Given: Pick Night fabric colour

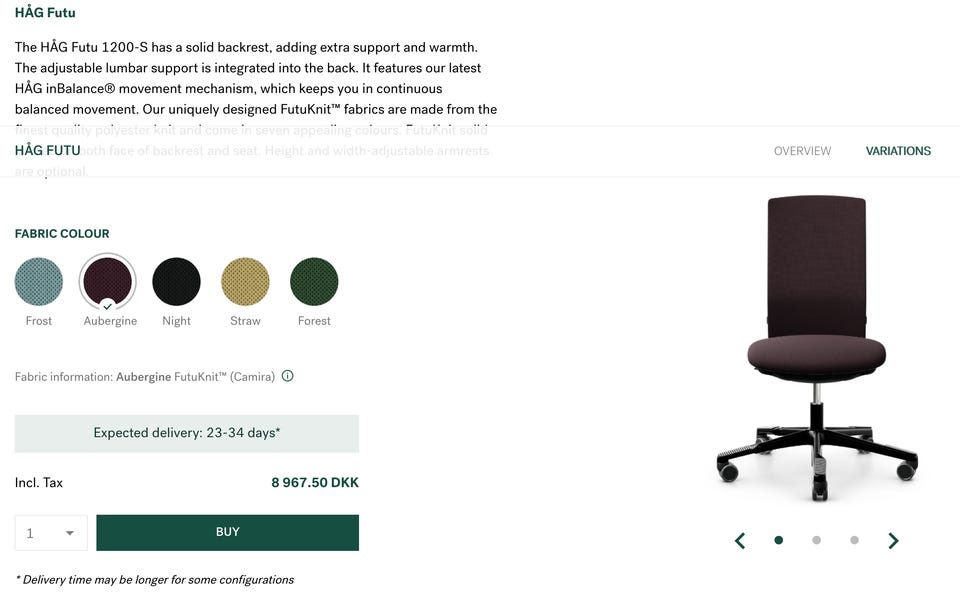Looking at the screenshot, I should click(176, 281).
